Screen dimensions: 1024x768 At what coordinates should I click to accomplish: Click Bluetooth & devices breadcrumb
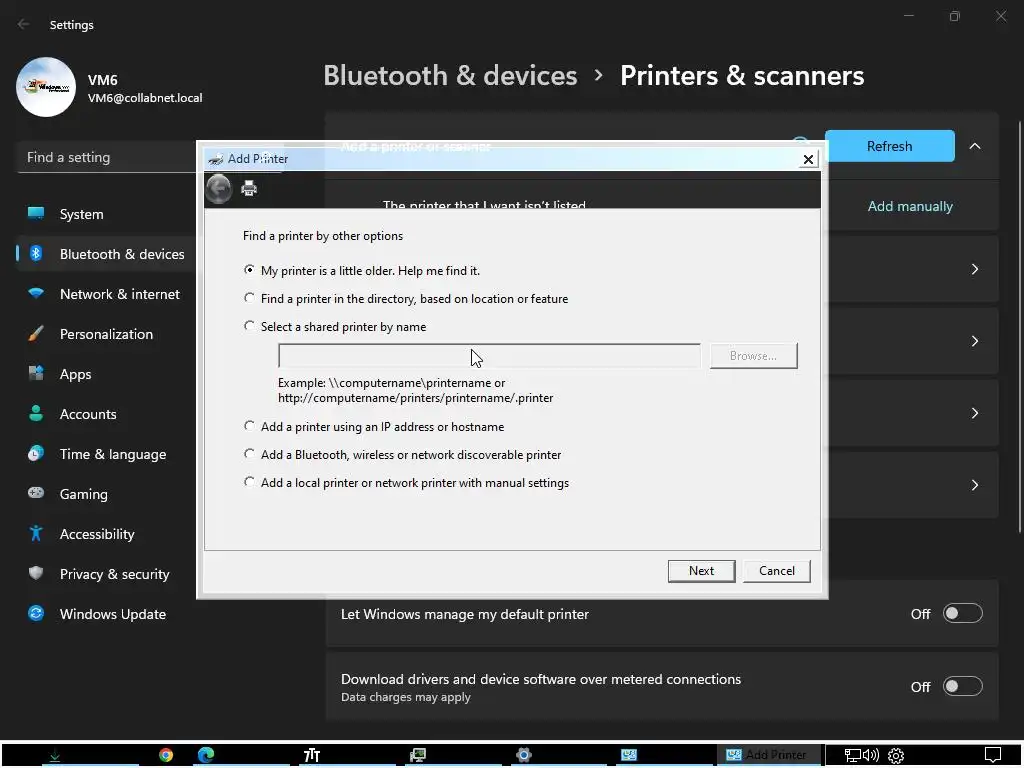(x=450, y=76)
